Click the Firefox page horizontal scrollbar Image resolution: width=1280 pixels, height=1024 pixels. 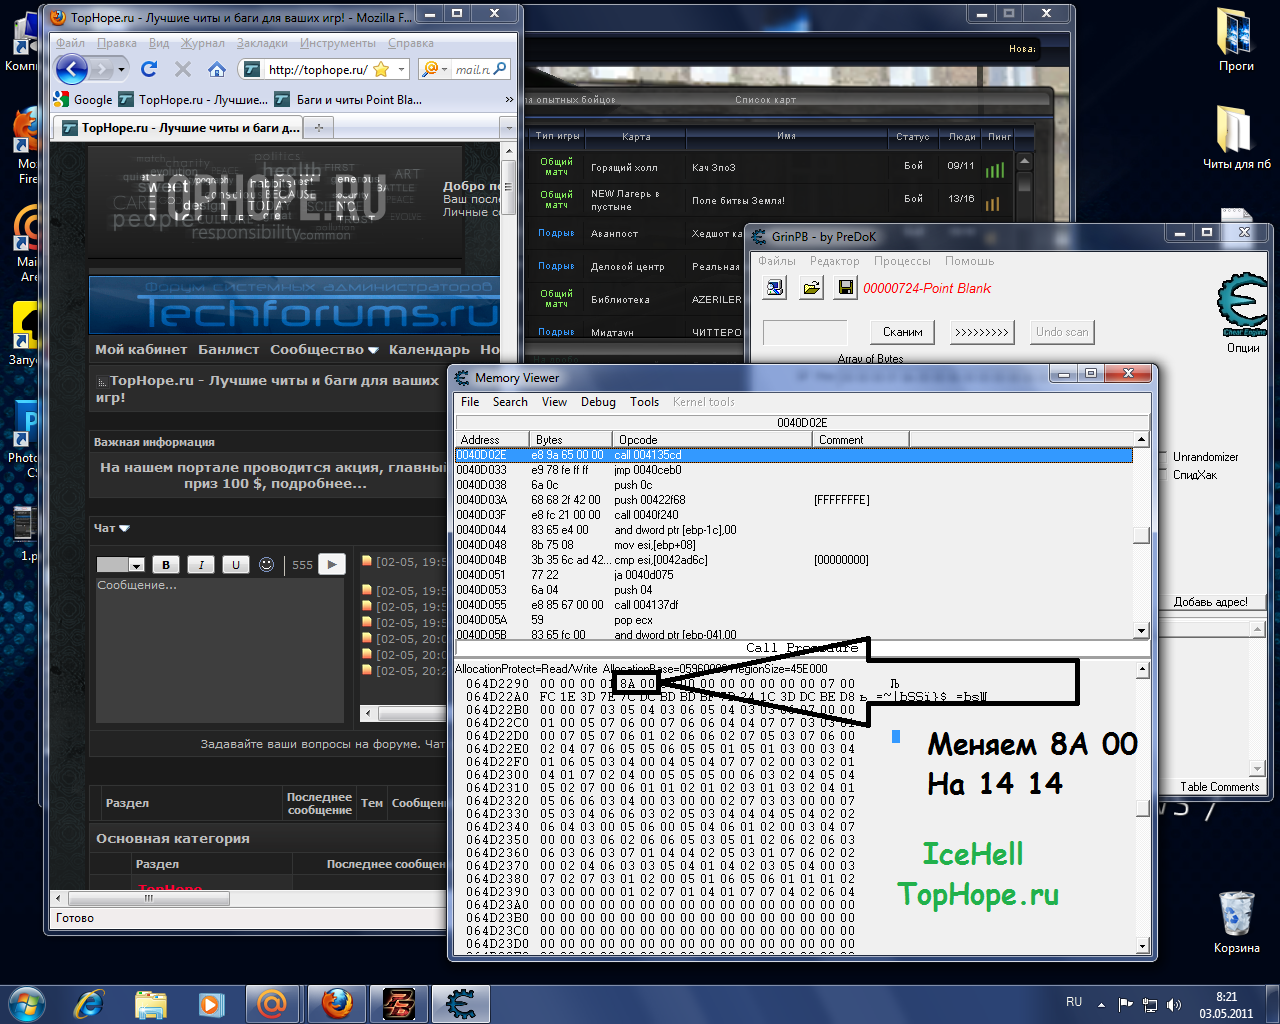point(249,898)
